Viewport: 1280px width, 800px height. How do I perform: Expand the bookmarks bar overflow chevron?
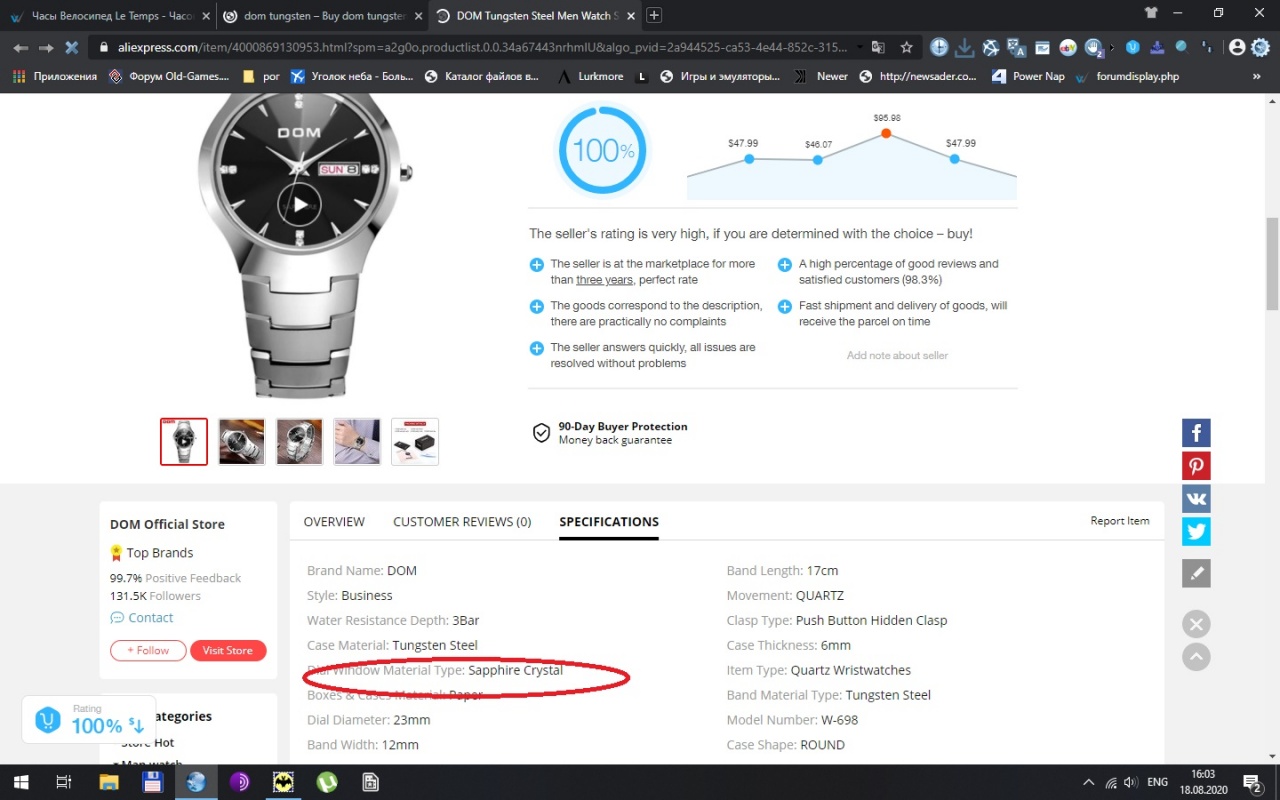1257,76
